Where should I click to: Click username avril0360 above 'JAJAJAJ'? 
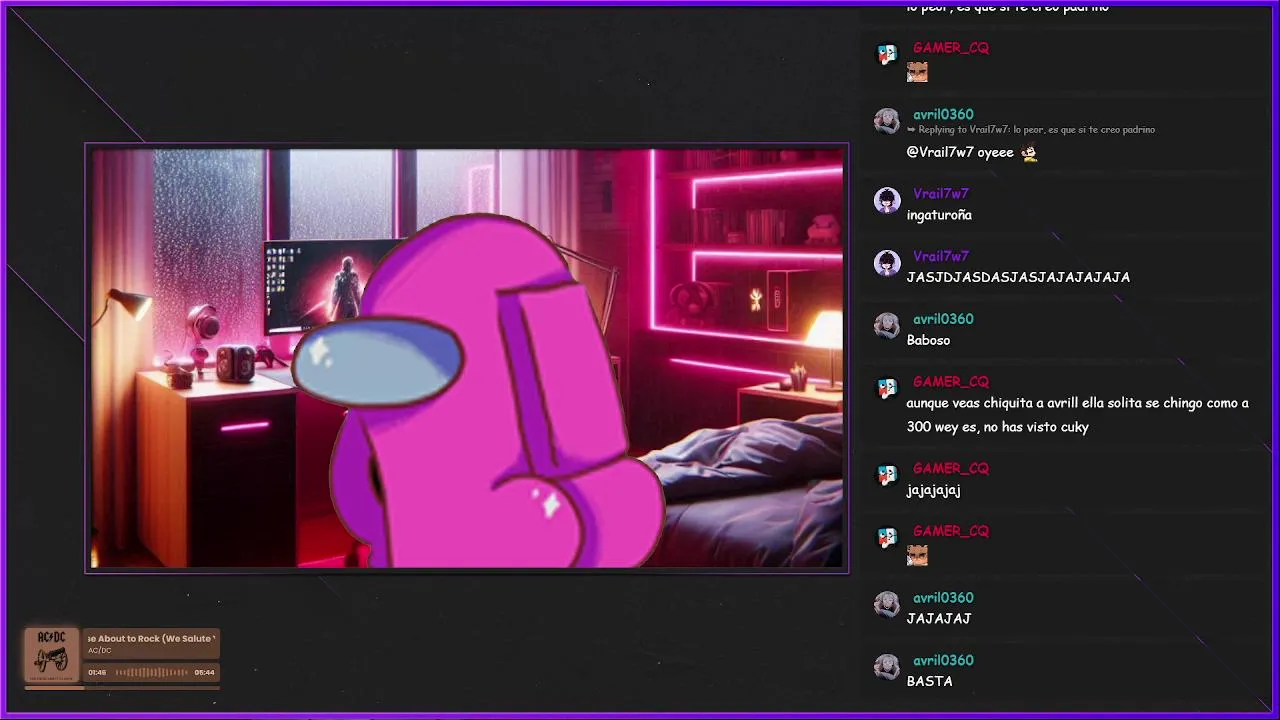pyautogui.click(x=943, y=598)
